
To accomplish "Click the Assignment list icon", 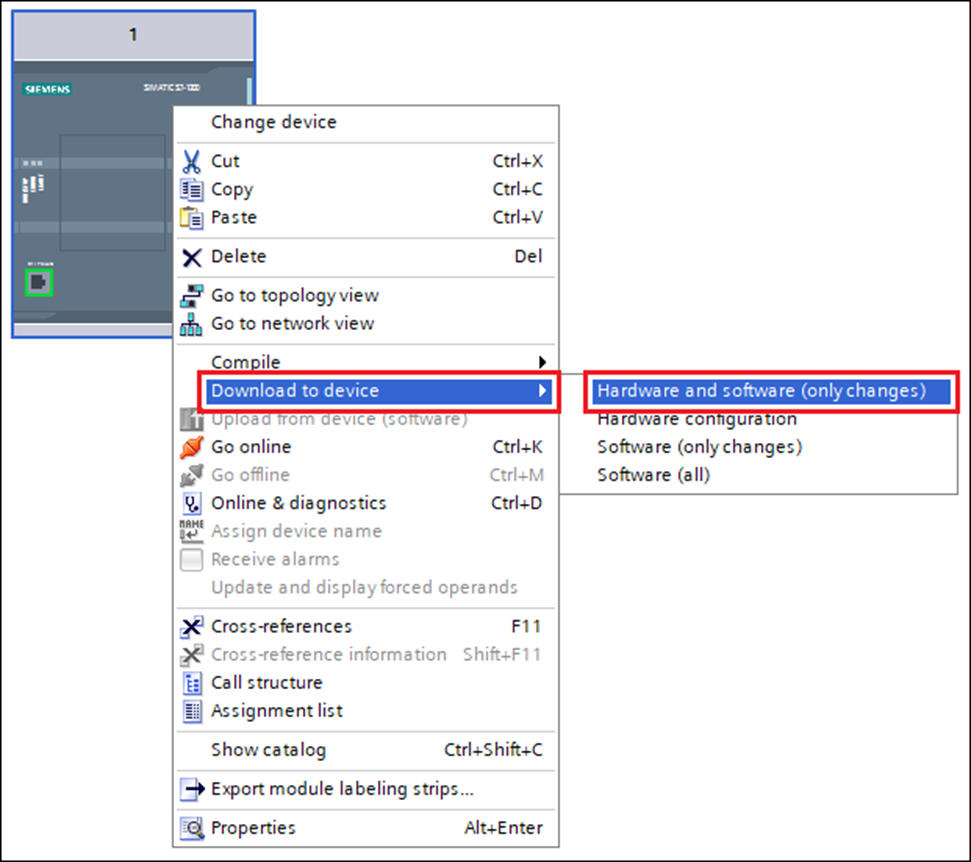I will (x=191, y=710).
